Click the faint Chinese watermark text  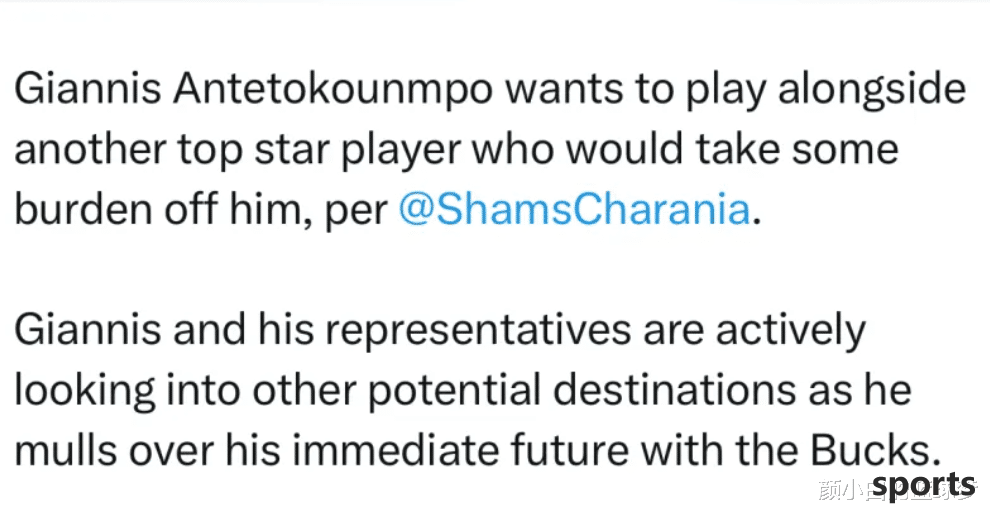click(x=897, y=489)
